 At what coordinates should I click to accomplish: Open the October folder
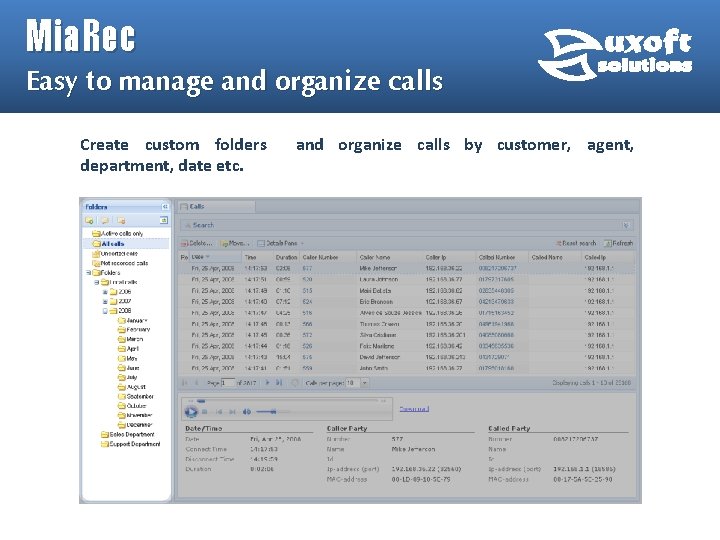[x=132, y=406]
